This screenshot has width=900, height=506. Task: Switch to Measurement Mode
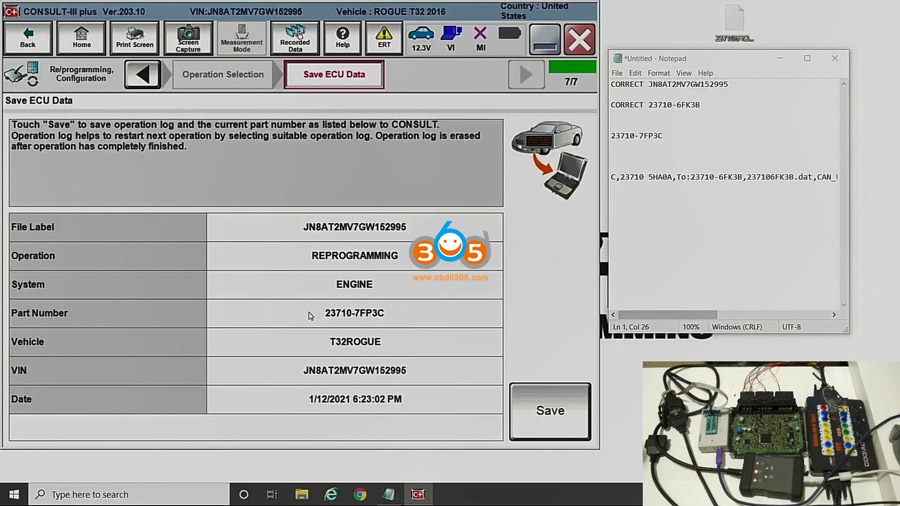(x=241, y=38)
